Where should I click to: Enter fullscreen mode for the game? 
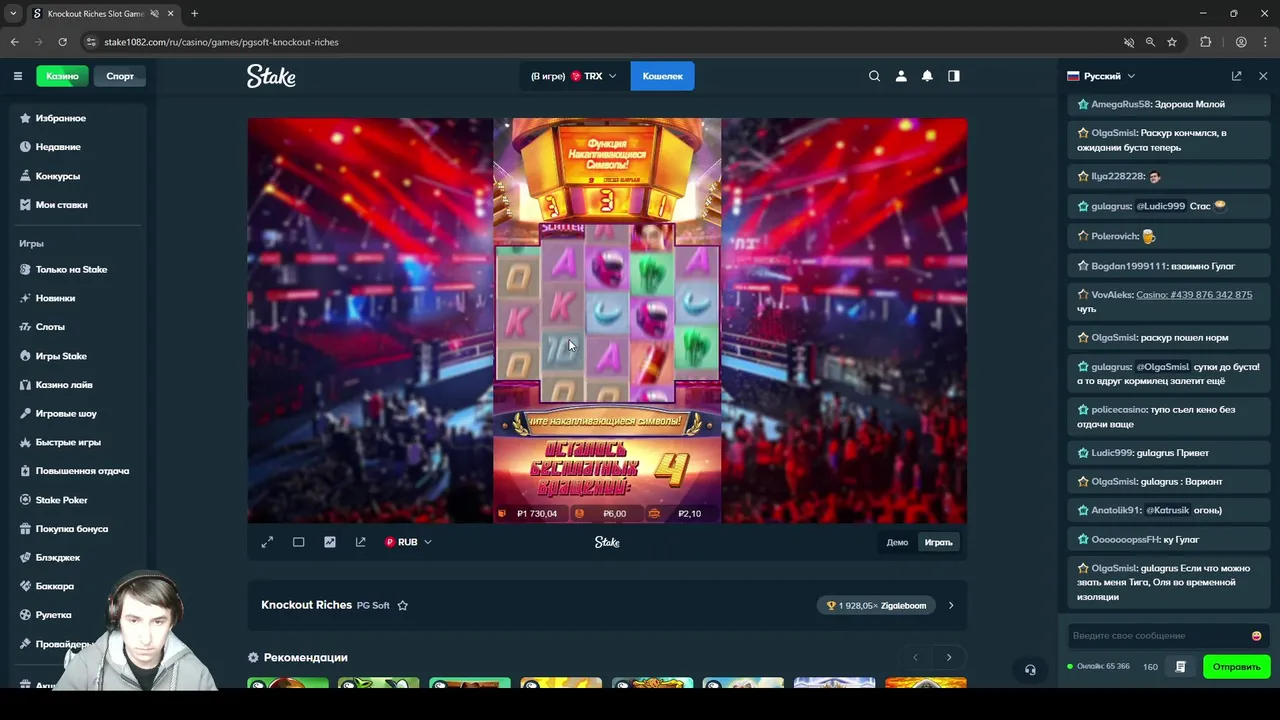tap(267, 542)
